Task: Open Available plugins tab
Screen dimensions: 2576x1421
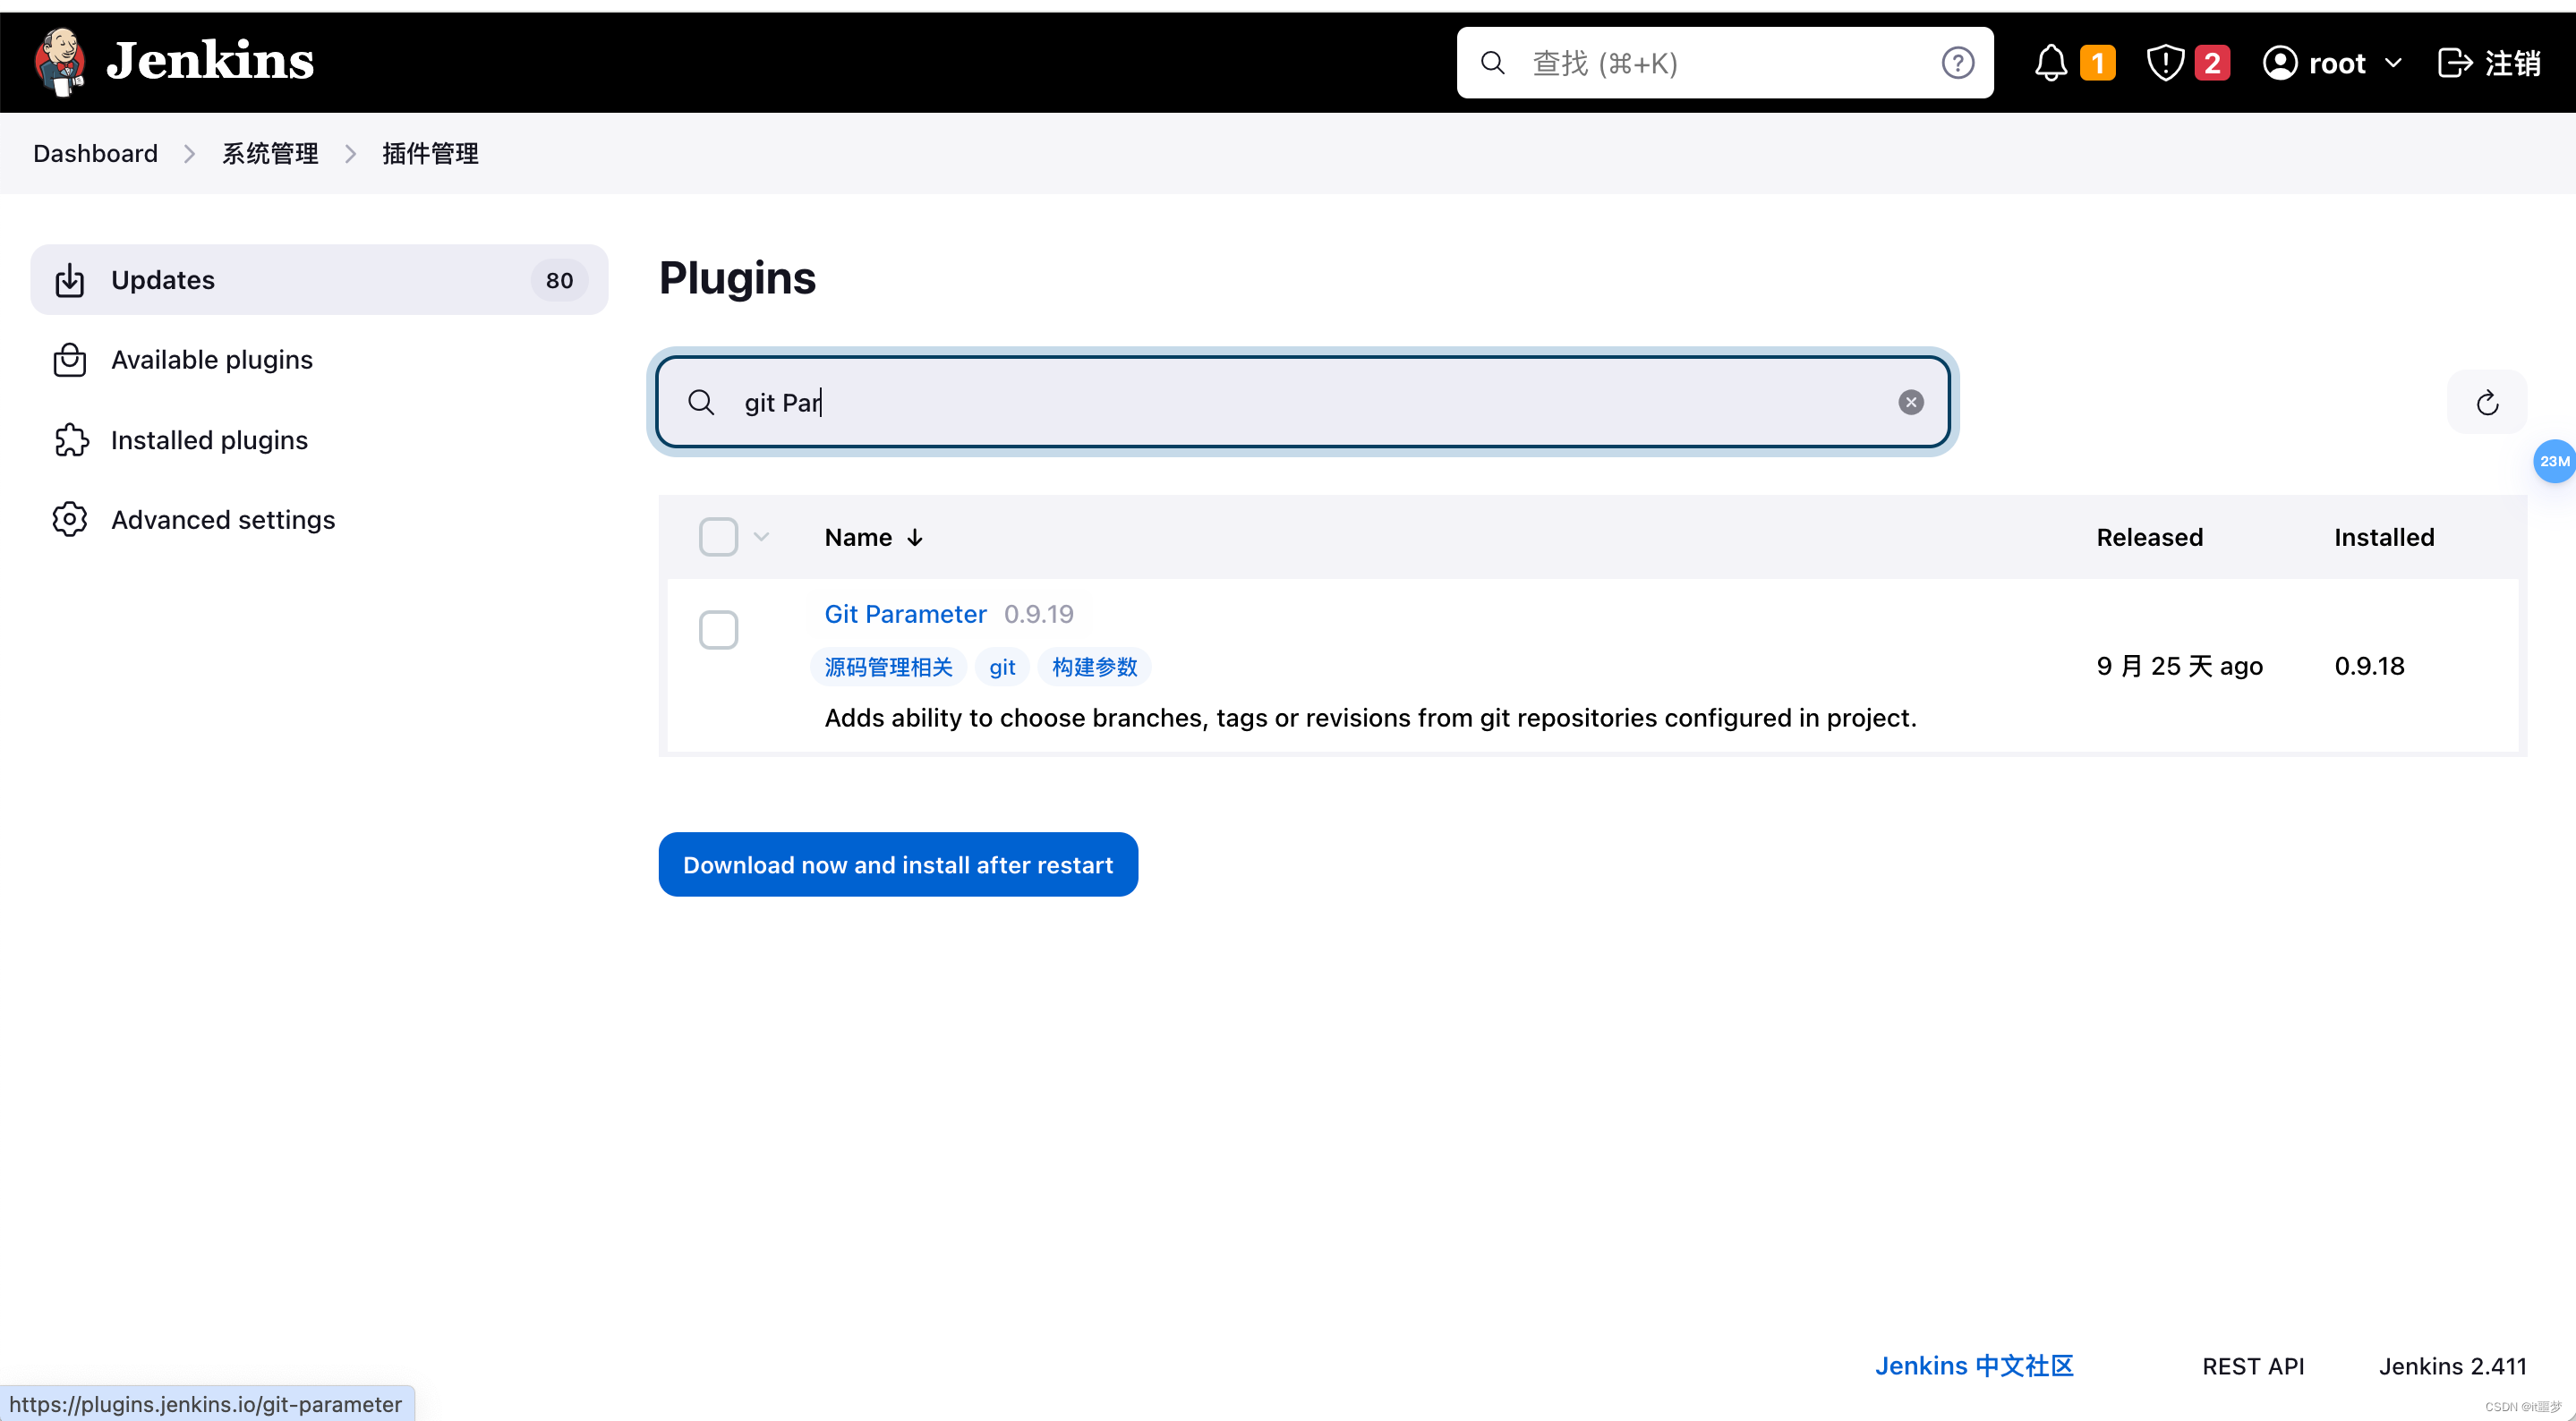Action: click(212, 359)
